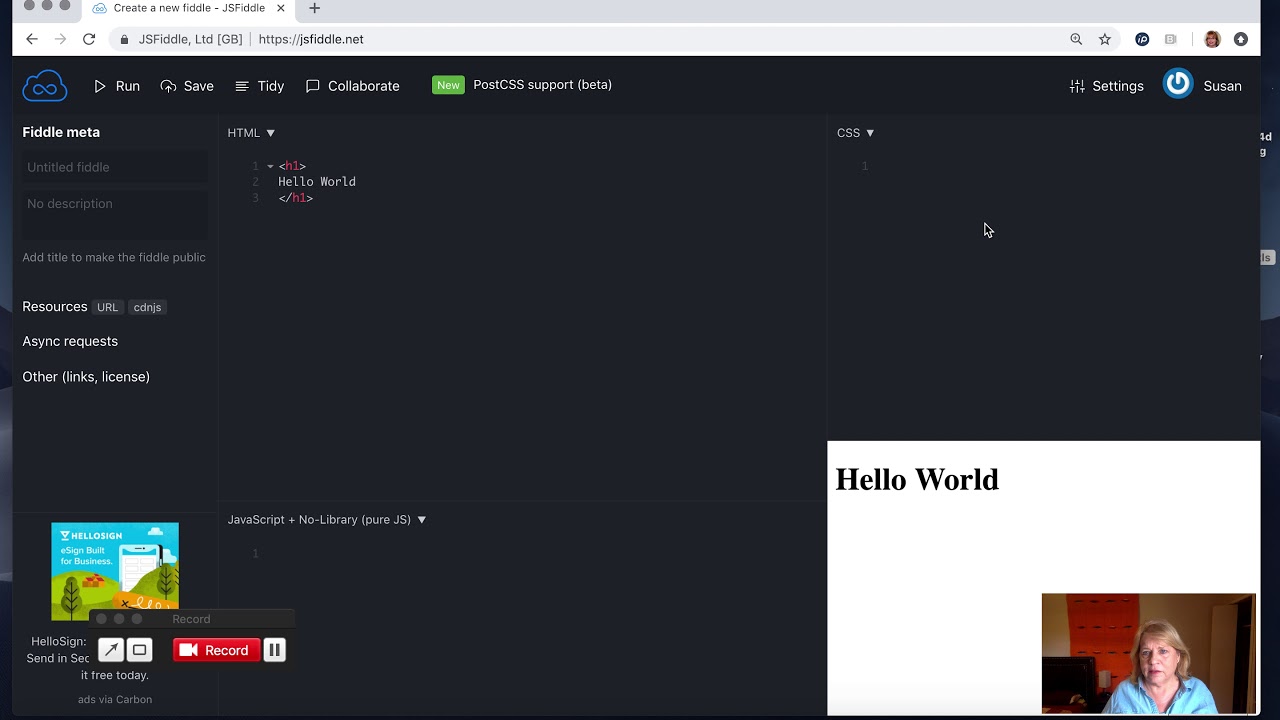Viewport: 1280px width, 720px height.
Task: Click the address bar URL
Action: point(311,39)
